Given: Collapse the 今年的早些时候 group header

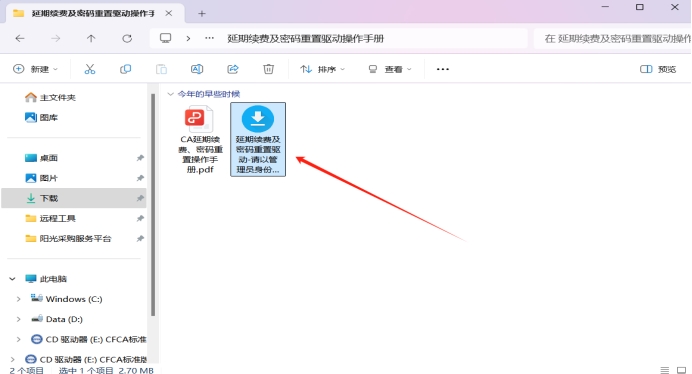Looking at the screenshot, I should coord(170,94).
